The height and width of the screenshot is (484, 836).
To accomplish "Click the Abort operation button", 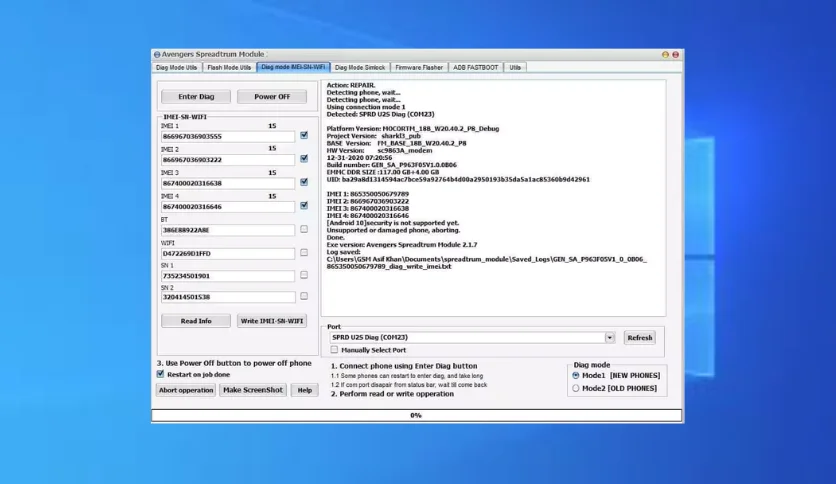I will [x=186, y=390].
